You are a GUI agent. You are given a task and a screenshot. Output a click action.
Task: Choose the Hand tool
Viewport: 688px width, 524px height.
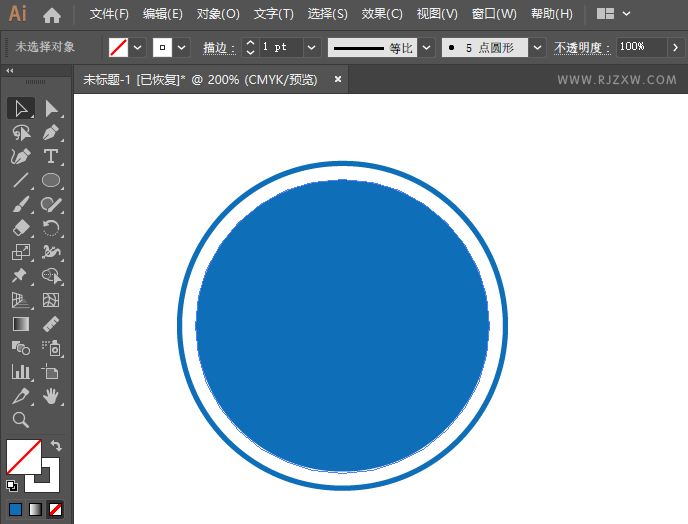tap(51, 396)
